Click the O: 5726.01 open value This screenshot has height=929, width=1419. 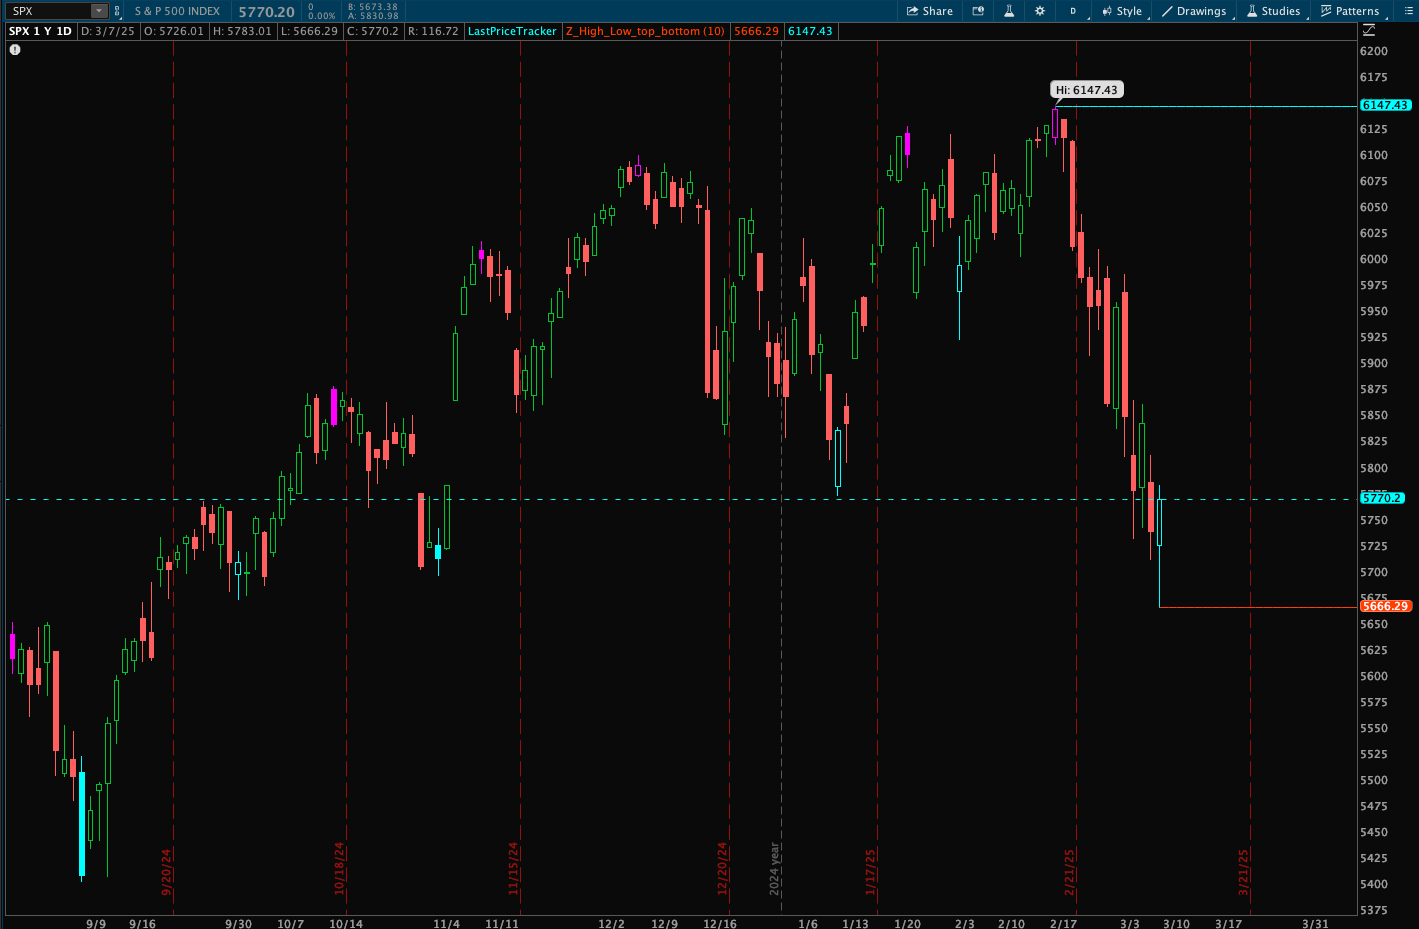[174, 31]
